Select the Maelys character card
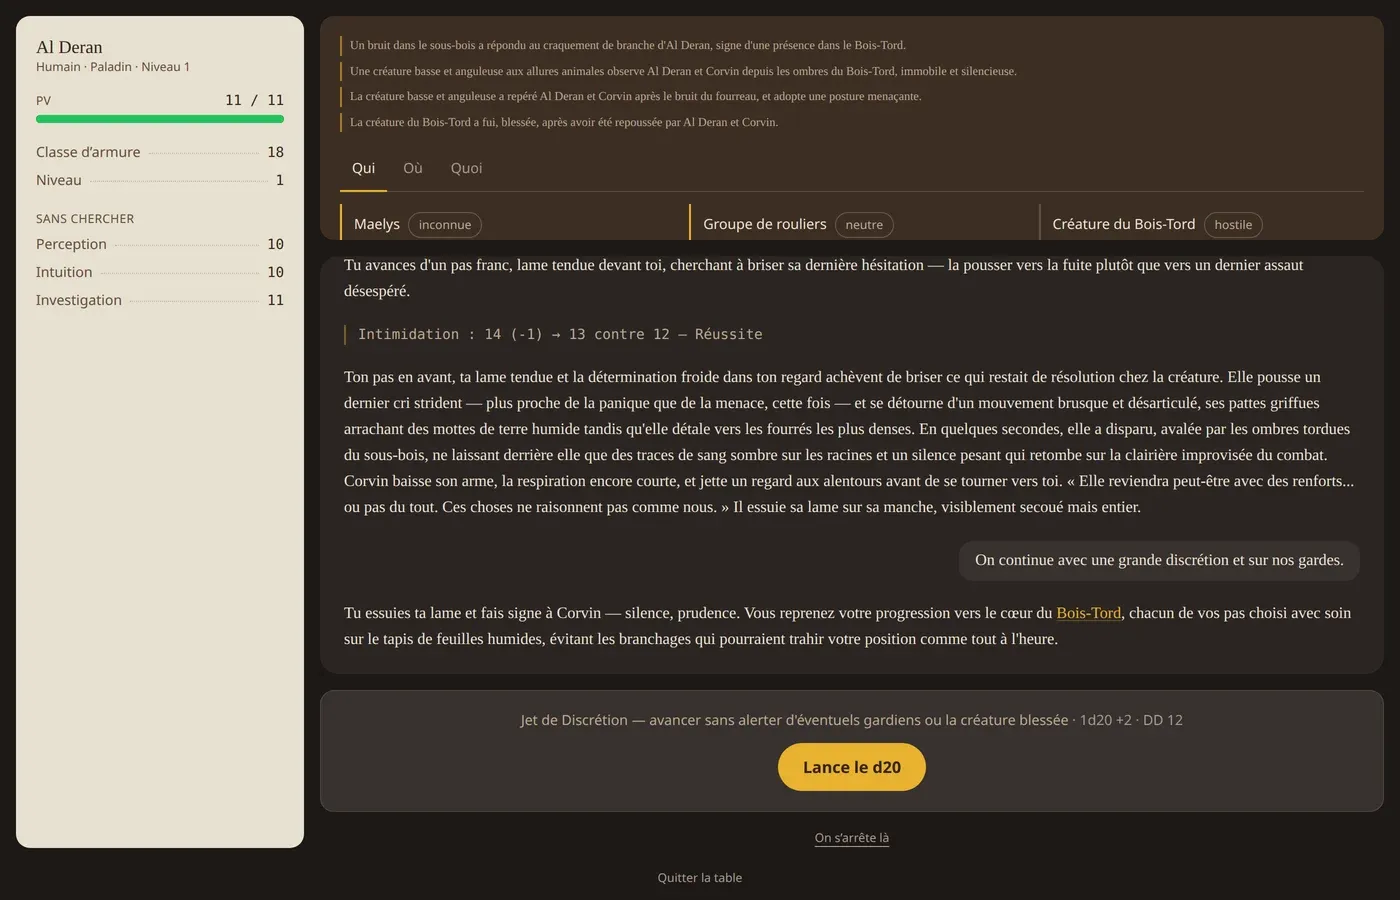 505,224
